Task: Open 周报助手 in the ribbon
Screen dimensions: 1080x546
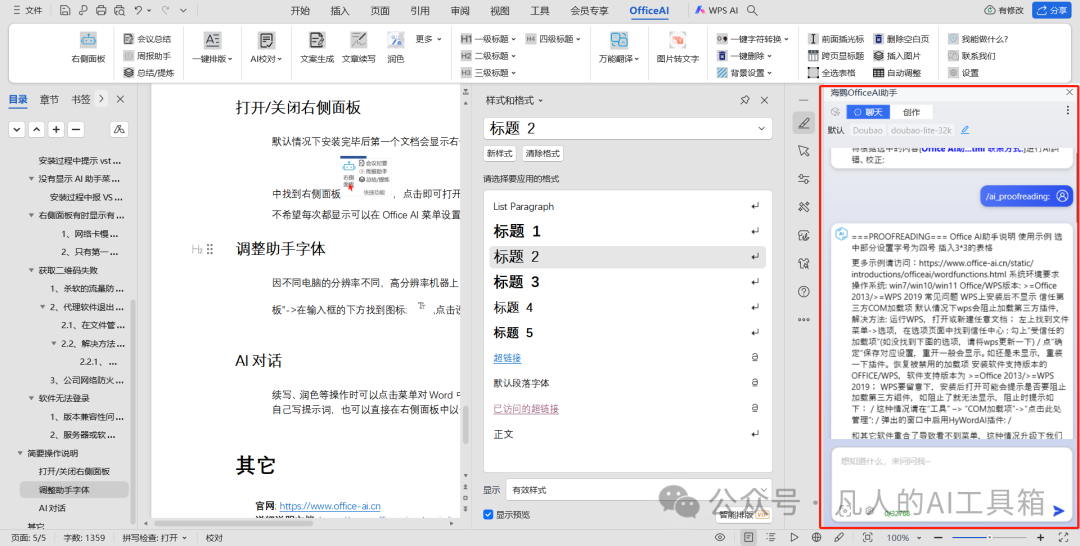Action: 147,56
